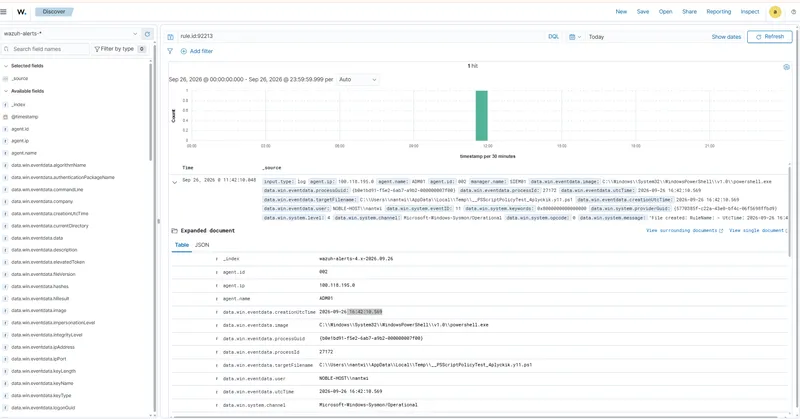
Task: Select data.win.eventdata.ipAddress field
Action: point(43,347)
